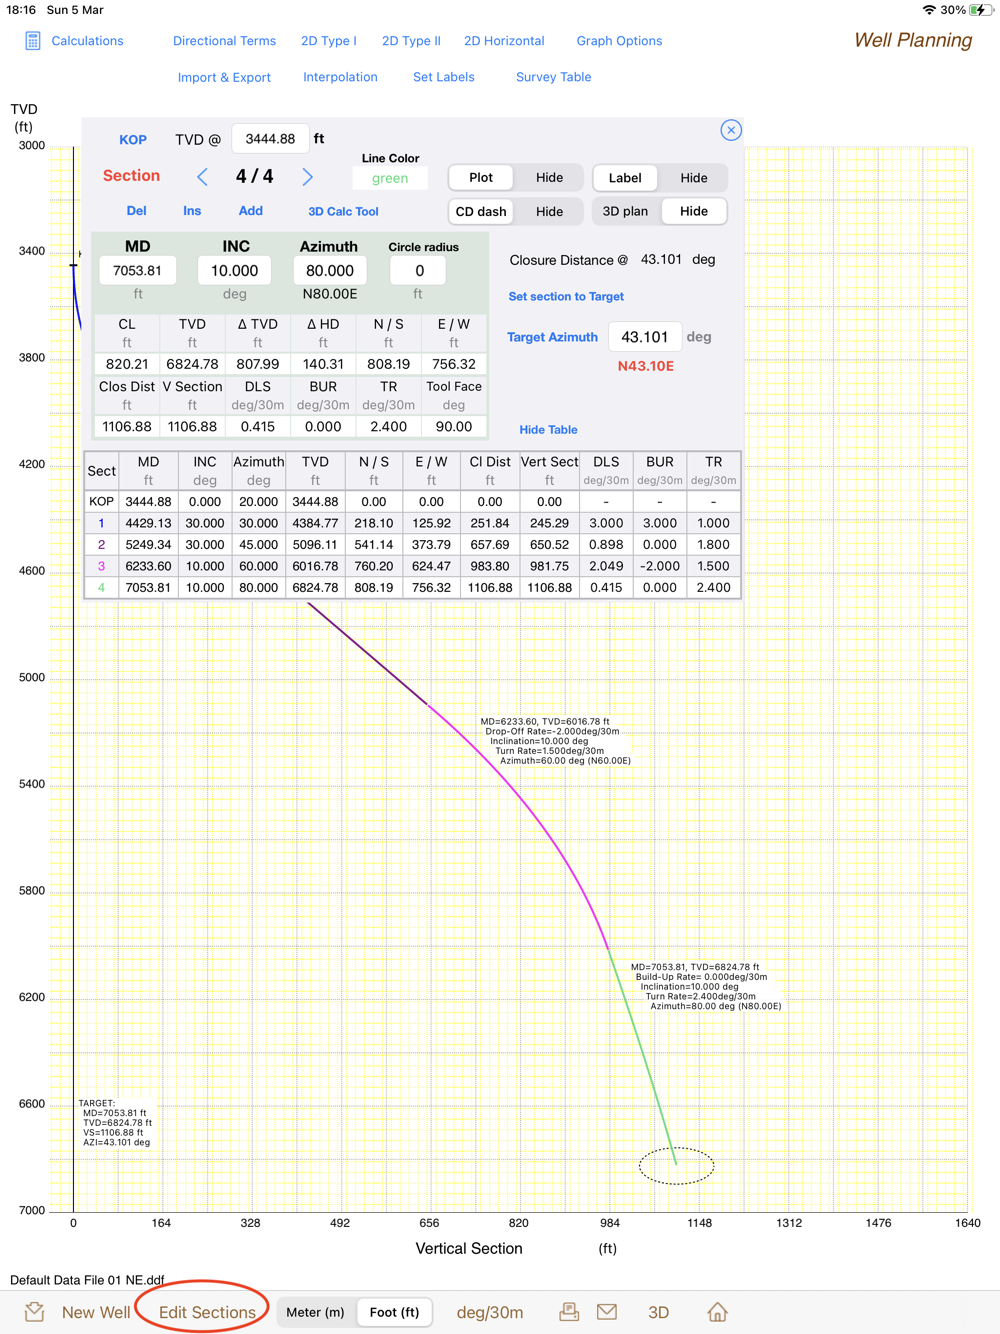Tap the email envelope icon

click(x=607, y=1312)
